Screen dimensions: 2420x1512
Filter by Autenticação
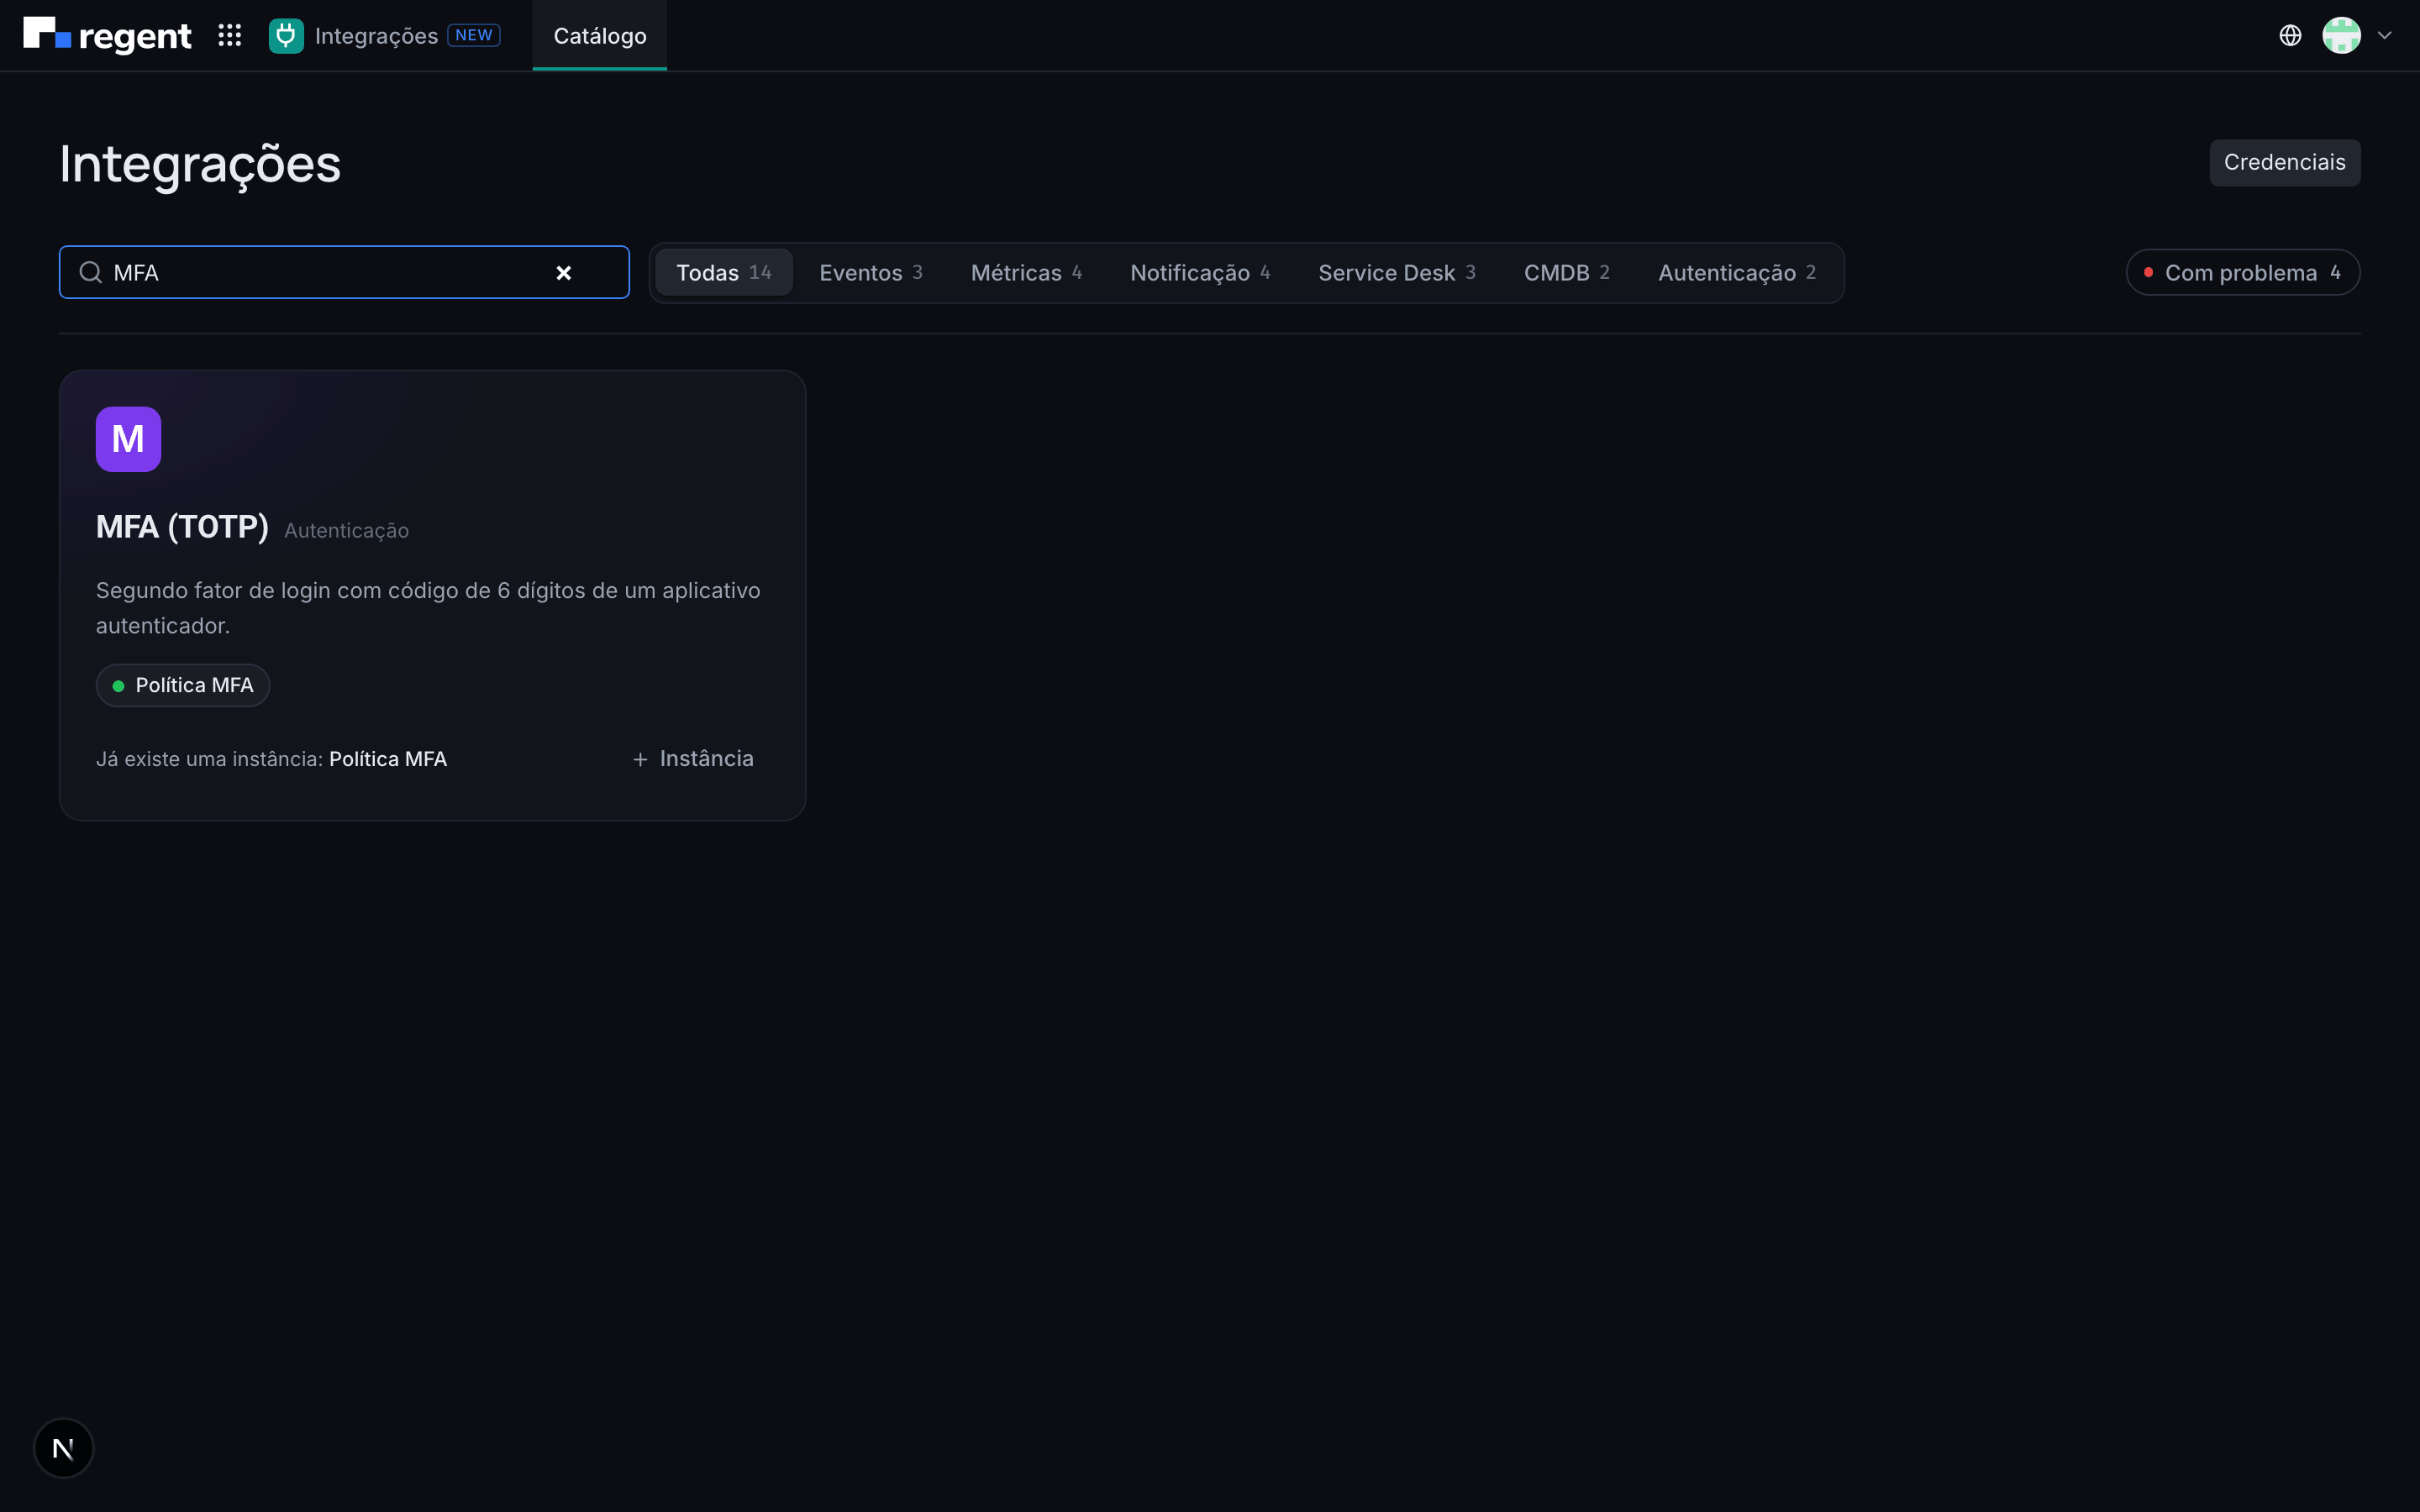coord(1737,272)
